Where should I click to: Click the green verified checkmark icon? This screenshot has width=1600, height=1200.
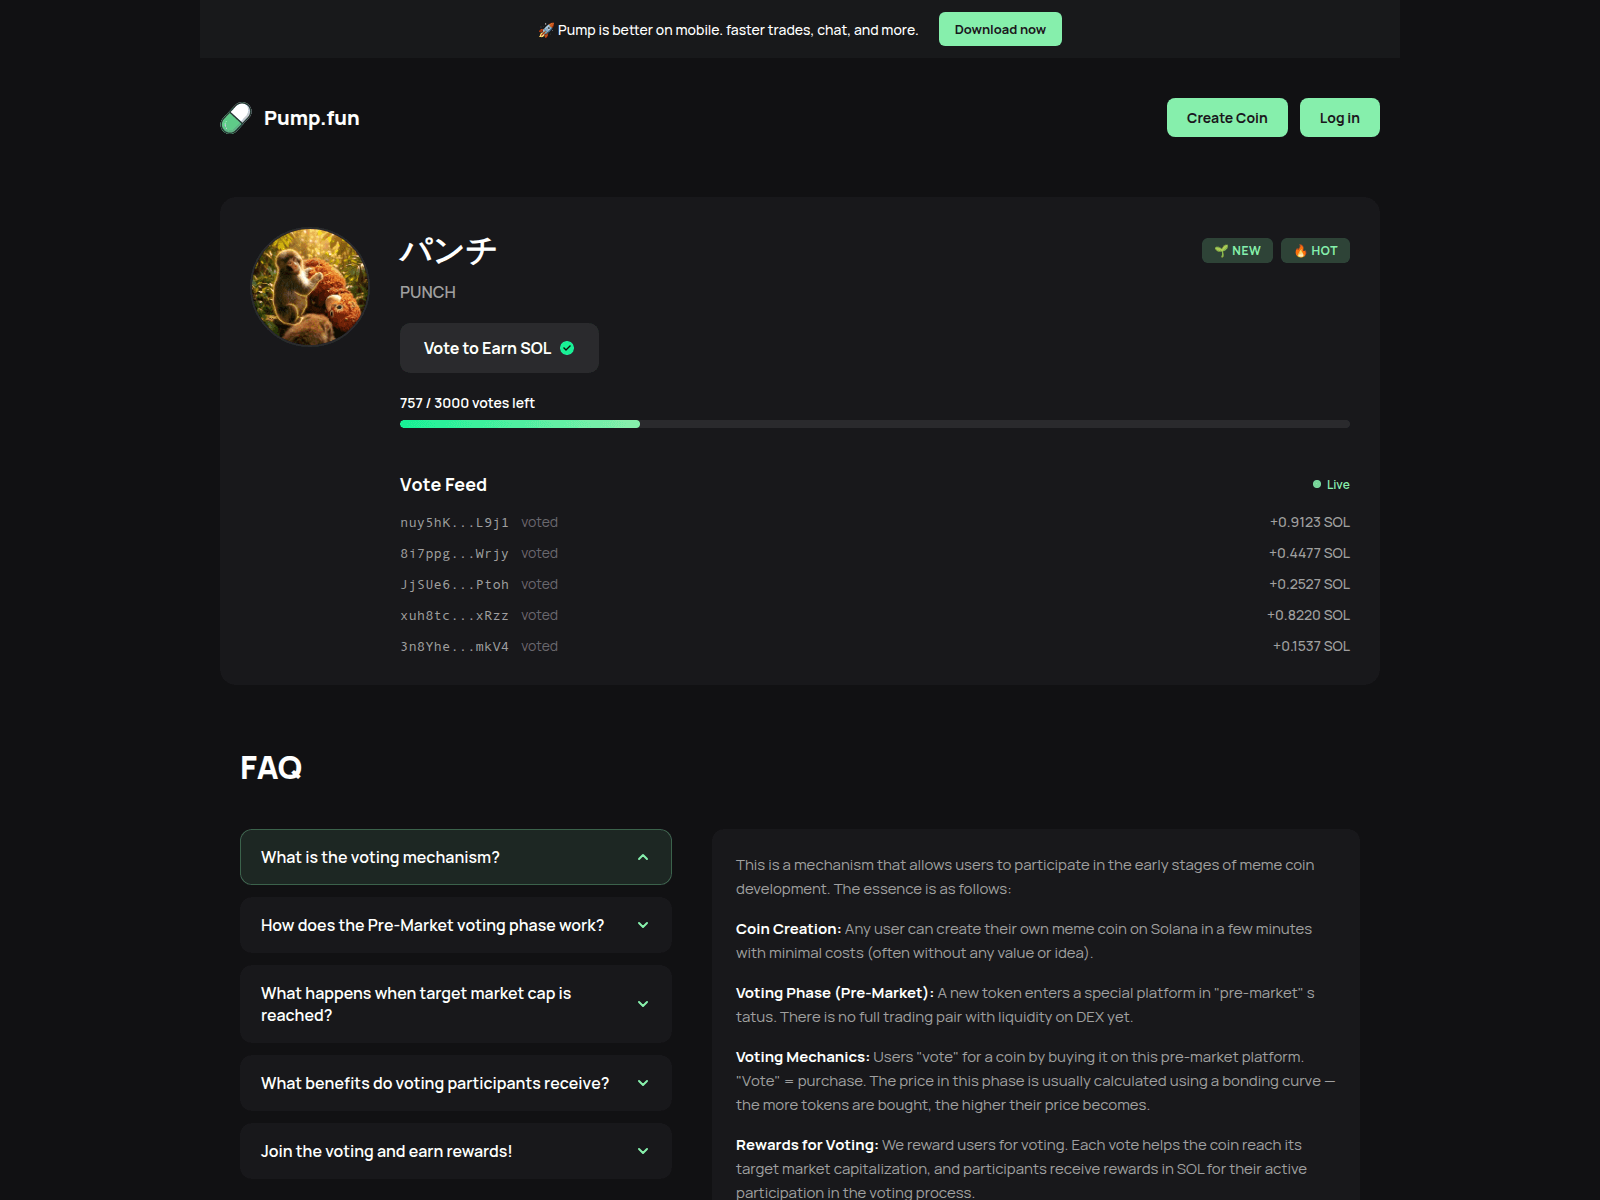pyautogui.click(x=567, y=348)
